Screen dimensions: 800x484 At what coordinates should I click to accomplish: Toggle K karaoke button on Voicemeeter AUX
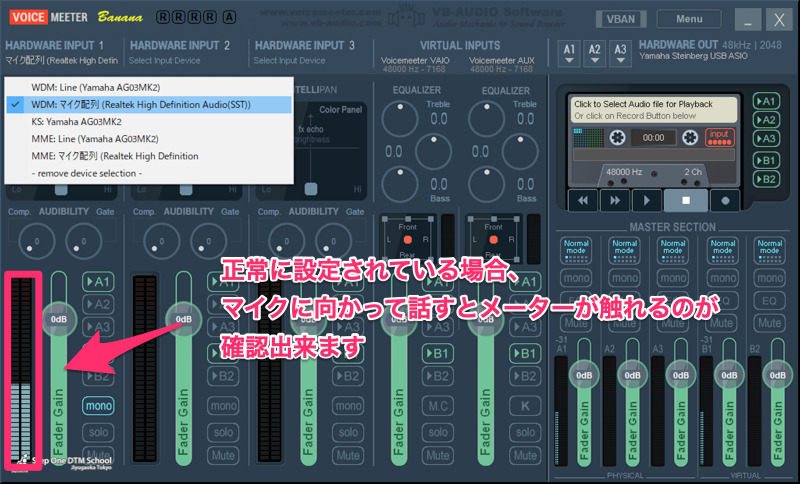pos(525,406)
